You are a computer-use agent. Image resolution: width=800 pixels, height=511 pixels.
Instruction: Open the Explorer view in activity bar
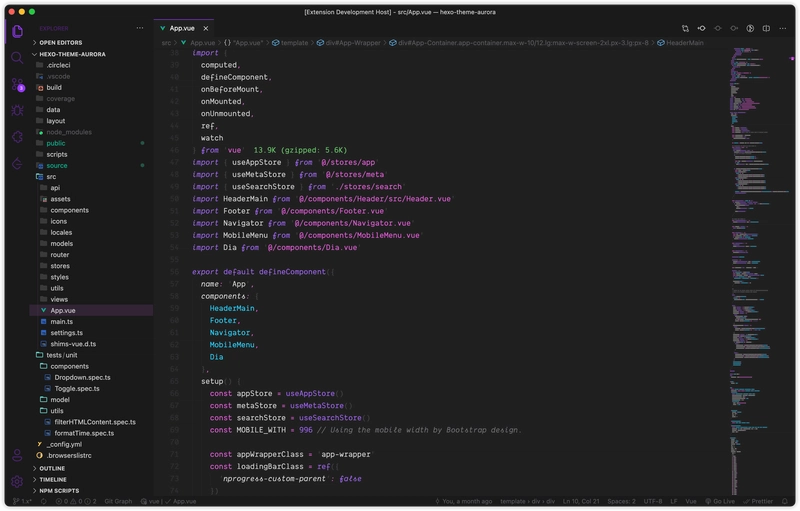coord(17,31)
